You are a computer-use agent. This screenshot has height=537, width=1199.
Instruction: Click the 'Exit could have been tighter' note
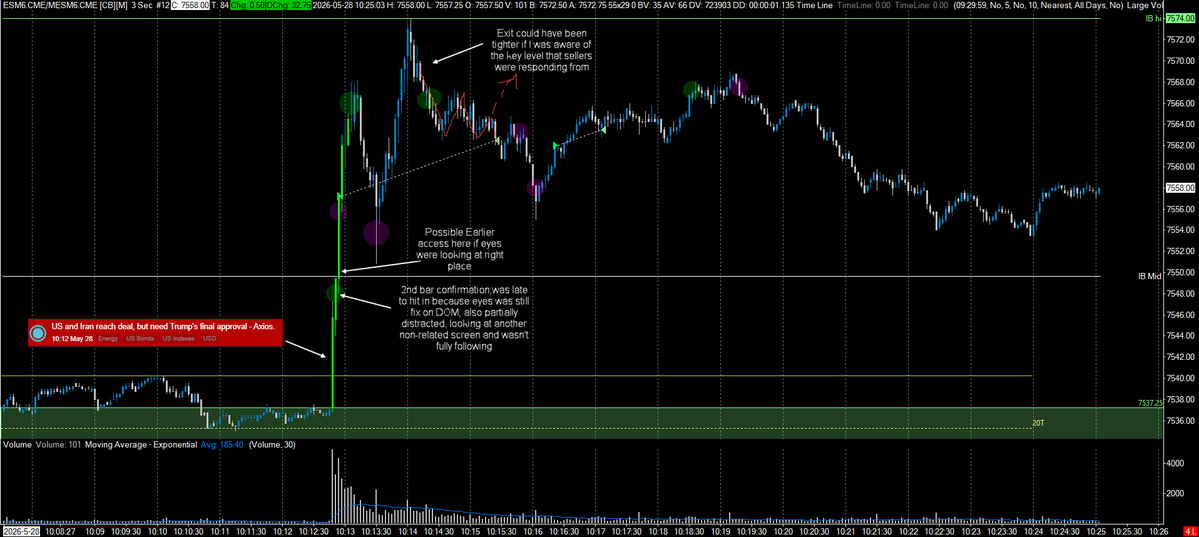pyautogui.click(x=539, y=50)
